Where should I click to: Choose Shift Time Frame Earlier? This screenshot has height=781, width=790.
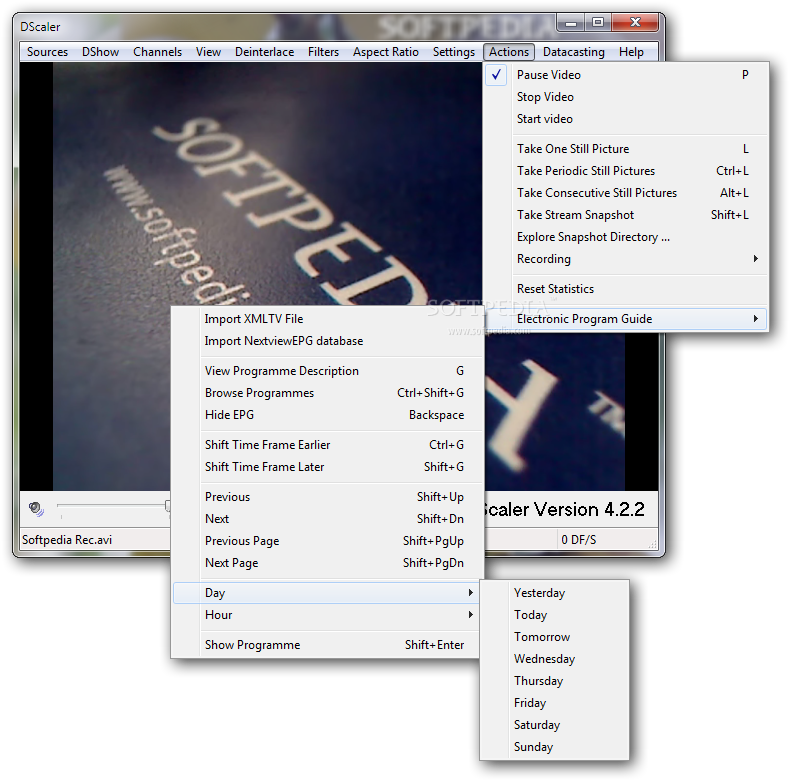pos(326,445)
